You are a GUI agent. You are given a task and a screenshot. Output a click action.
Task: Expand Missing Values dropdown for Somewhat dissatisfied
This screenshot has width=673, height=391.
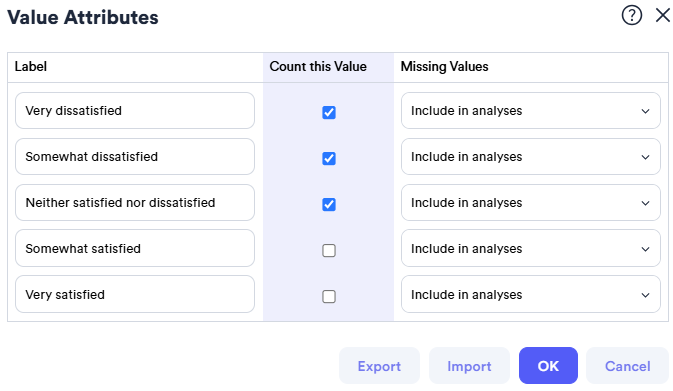(x=531, y=157)
